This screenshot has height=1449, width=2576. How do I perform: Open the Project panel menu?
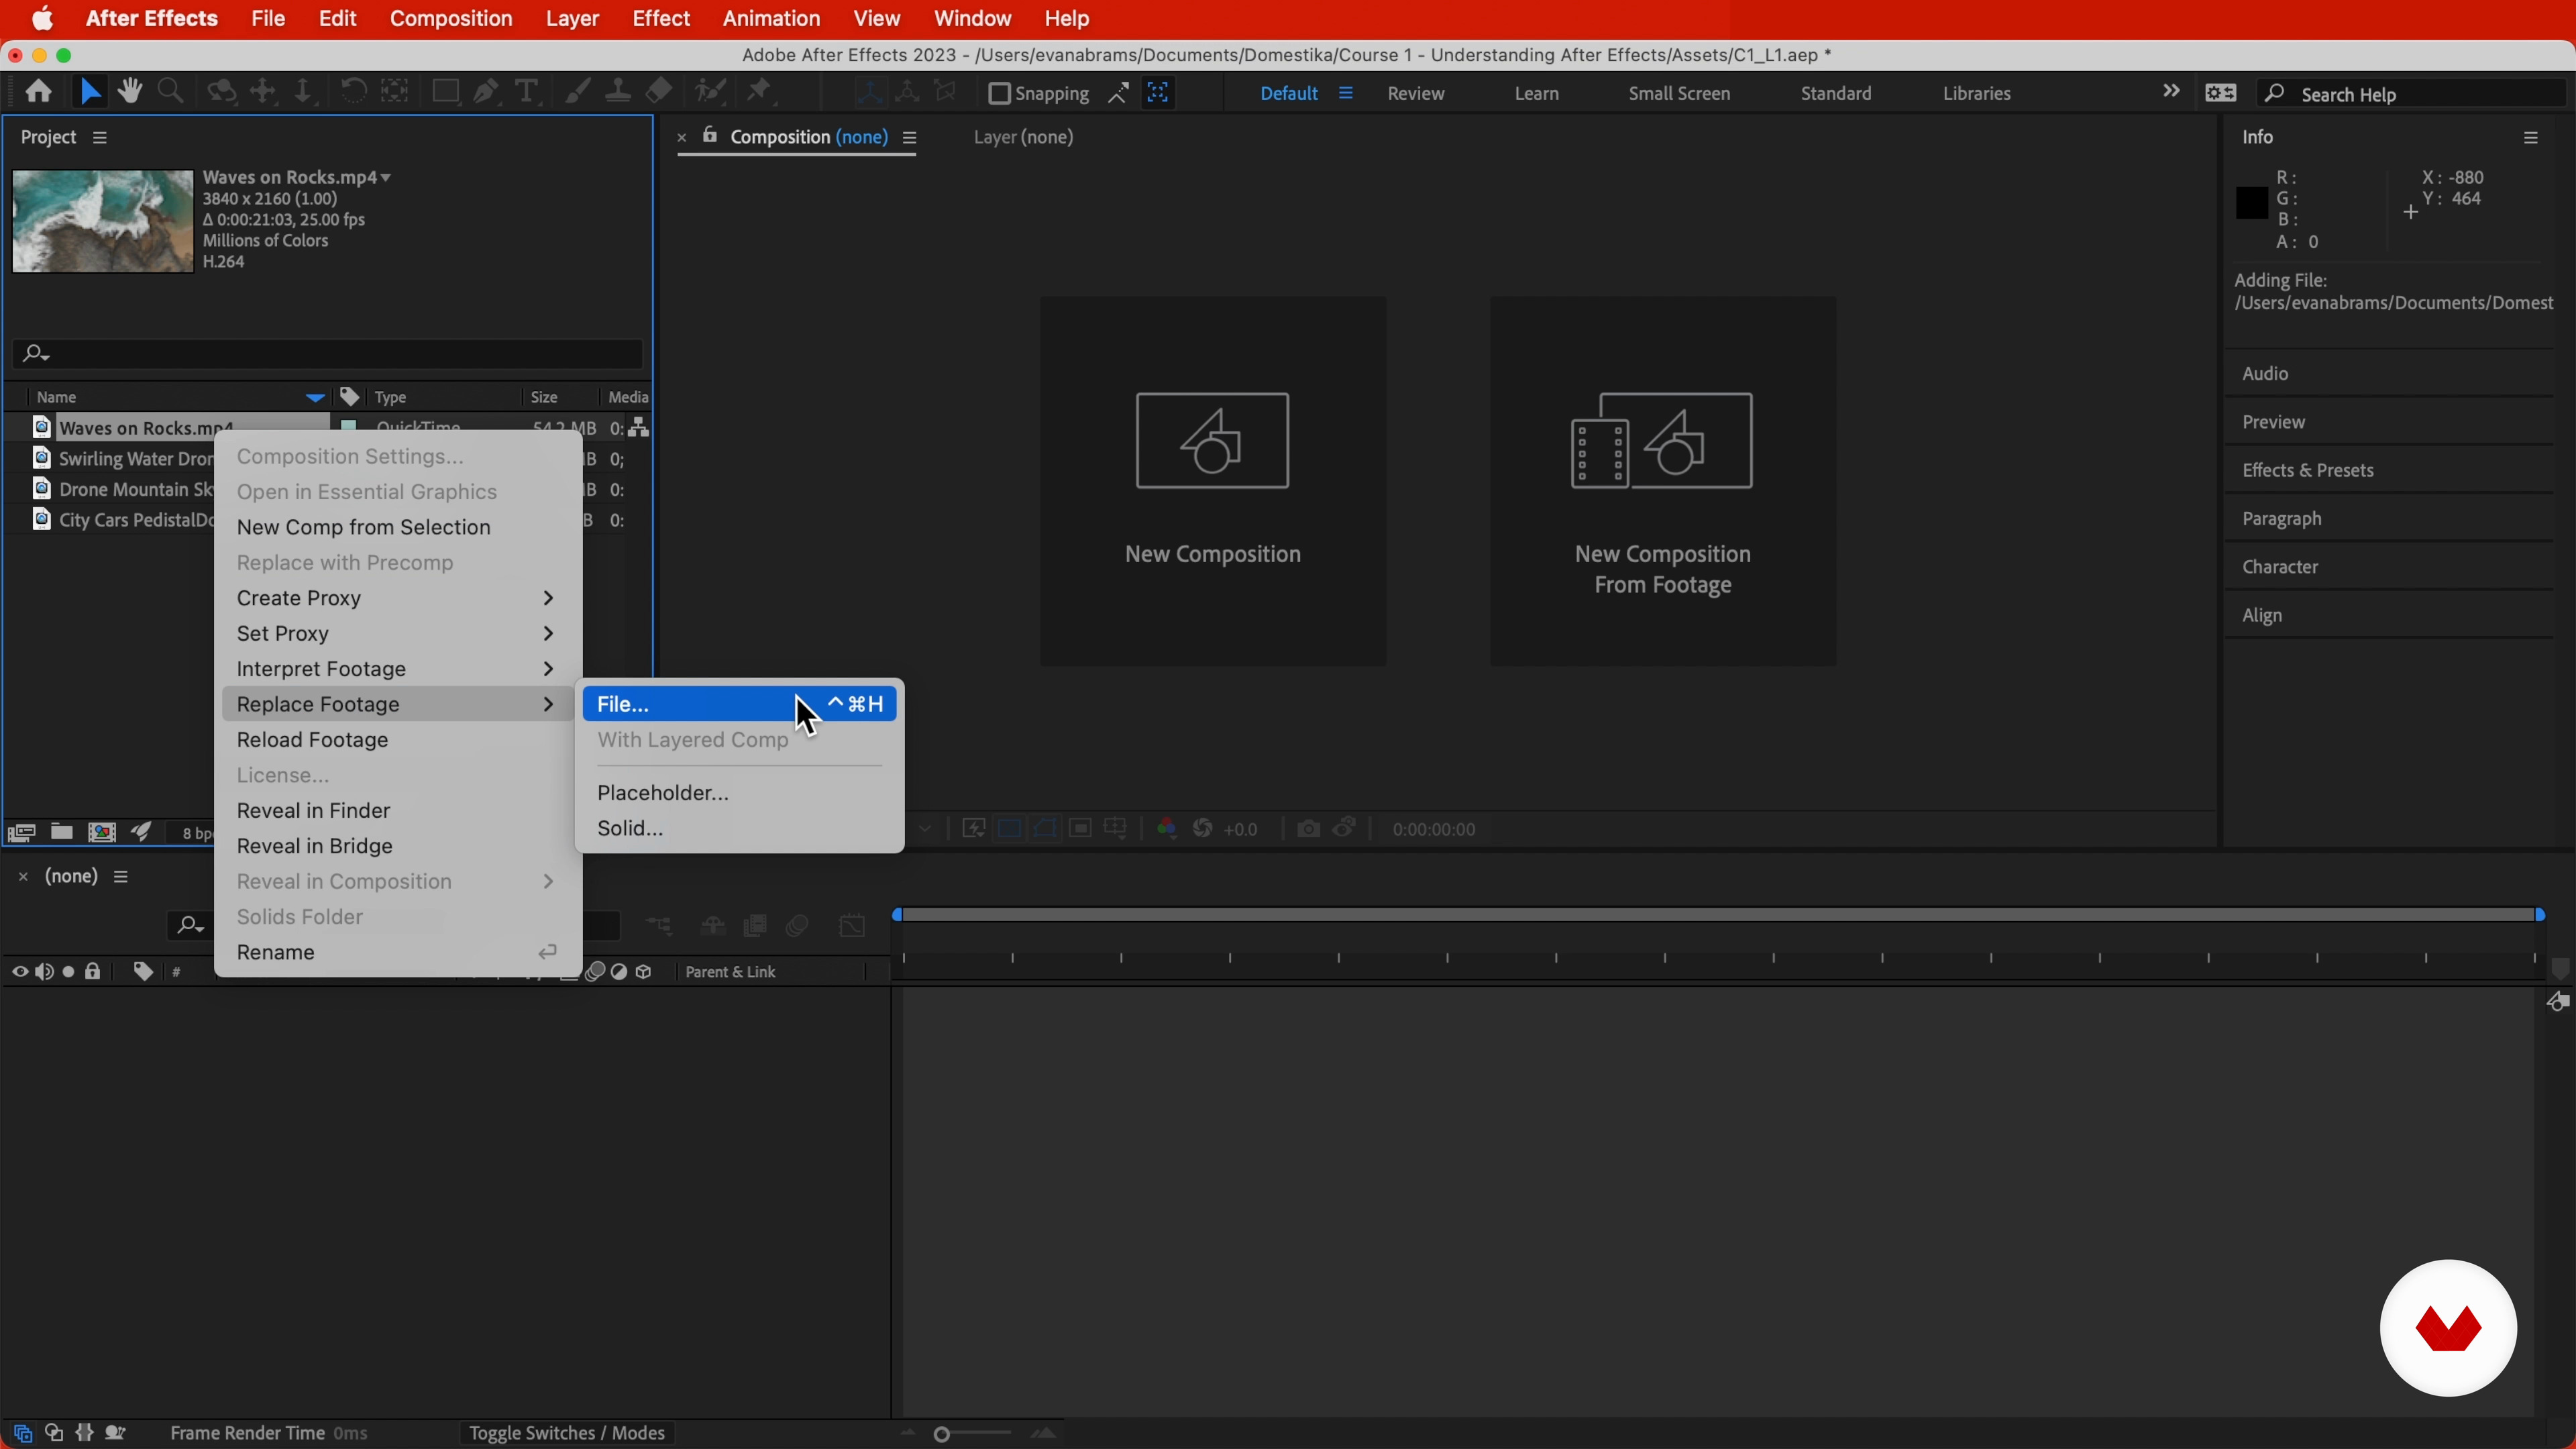click(100, 138)
